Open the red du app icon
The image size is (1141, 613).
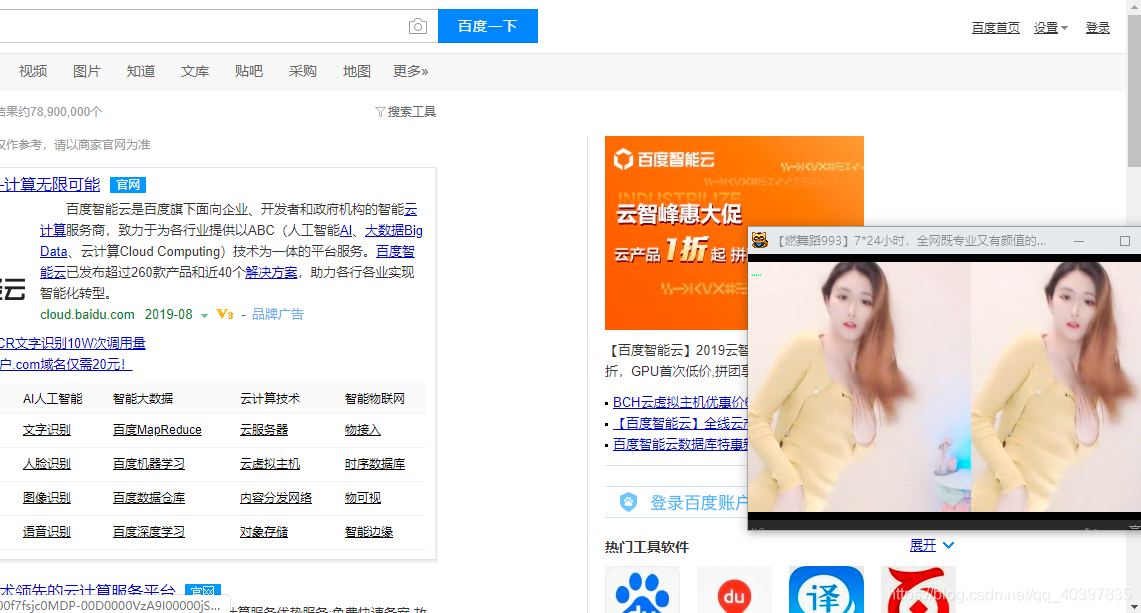[x=734, y=590]
